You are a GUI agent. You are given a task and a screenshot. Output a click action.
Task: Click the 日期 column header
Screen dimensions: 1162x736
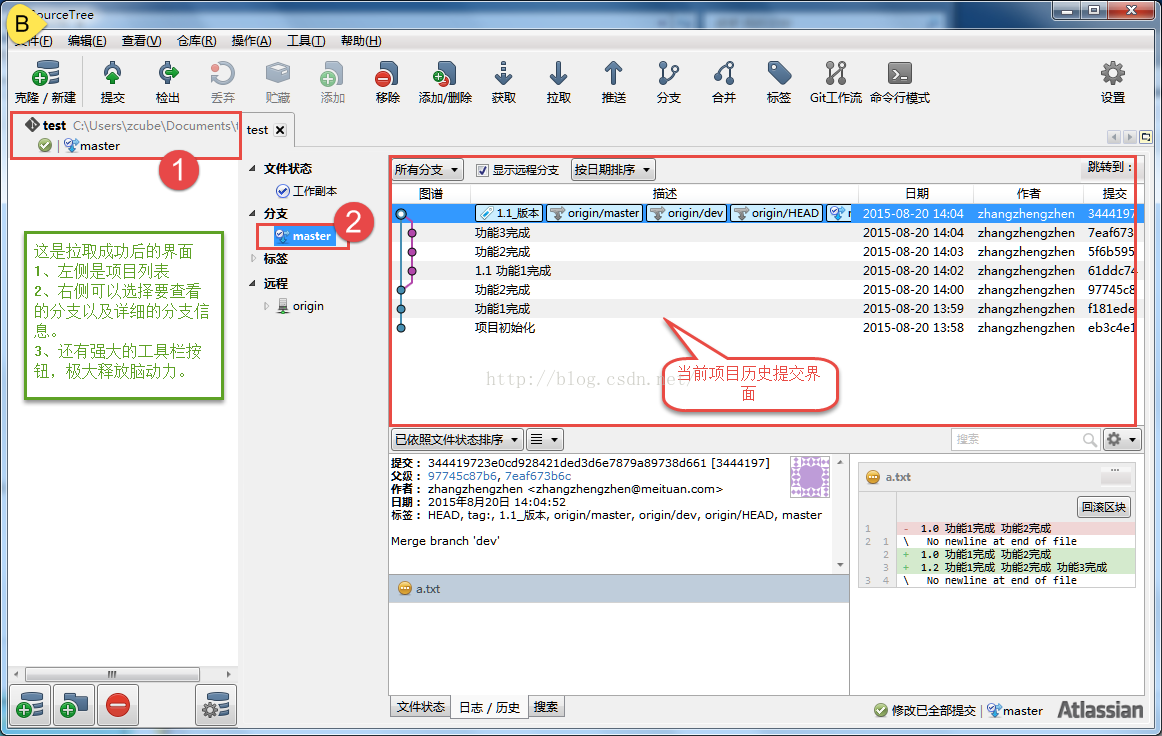coord(916,193)
